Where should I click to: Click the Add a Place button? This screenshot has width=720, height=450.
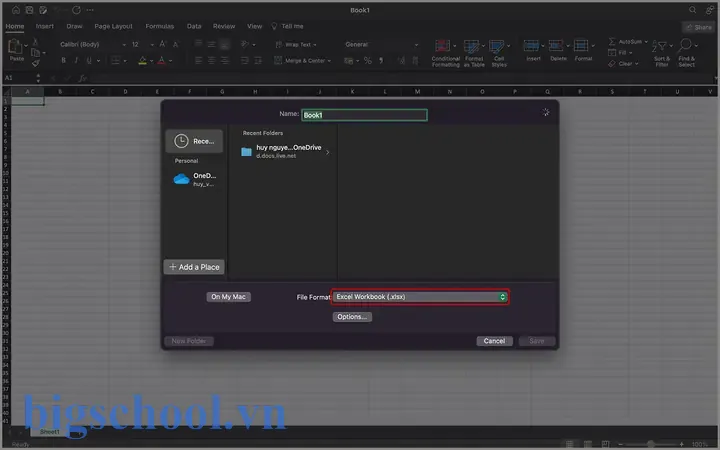pos(194,267)
